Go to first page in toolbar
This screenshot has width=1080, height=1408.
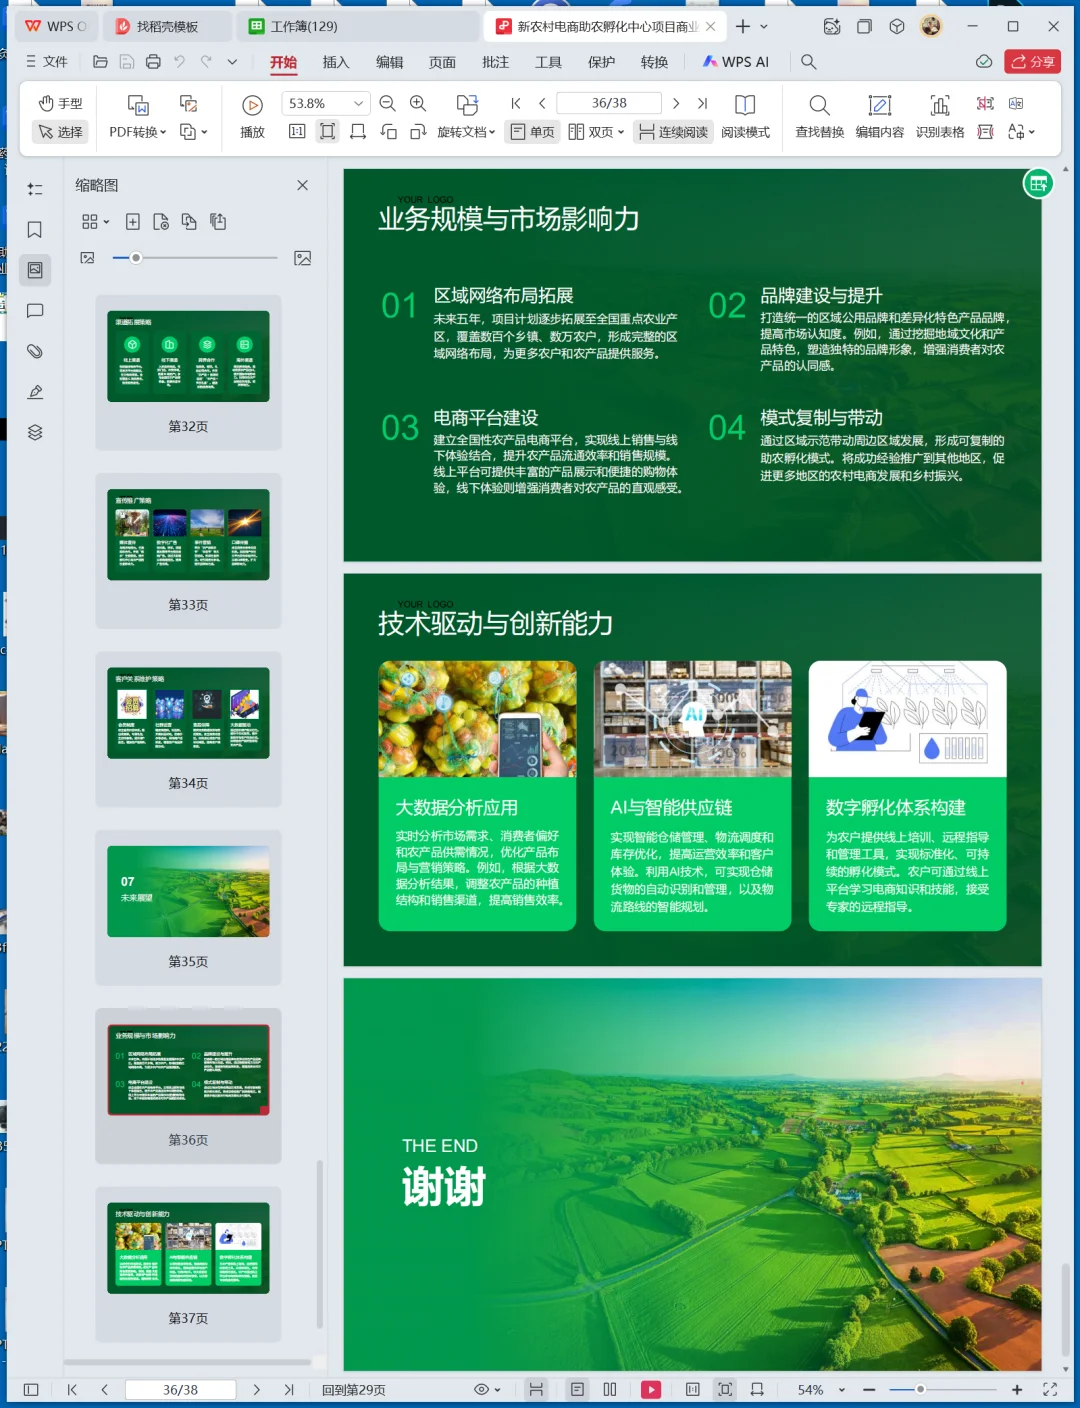(516, 103)
